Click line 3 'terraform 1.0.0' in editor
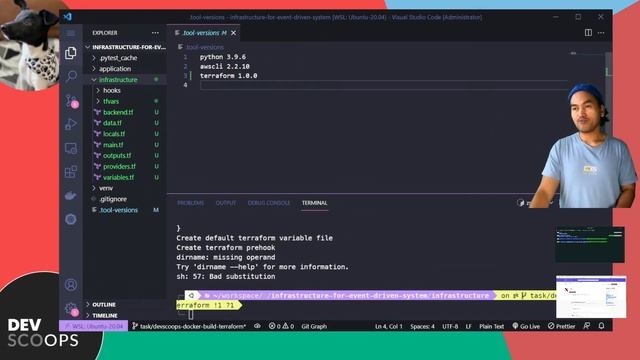 (x=228, y=76)
